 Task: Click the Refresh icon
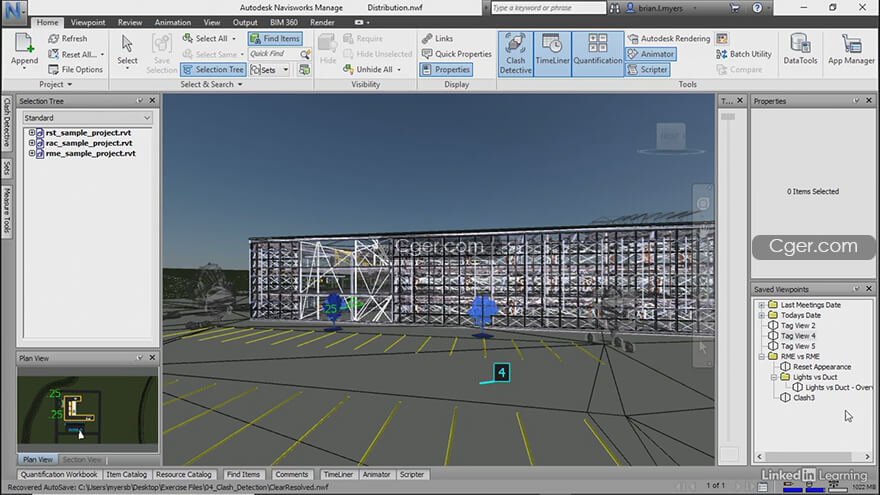tap(53, 38)
